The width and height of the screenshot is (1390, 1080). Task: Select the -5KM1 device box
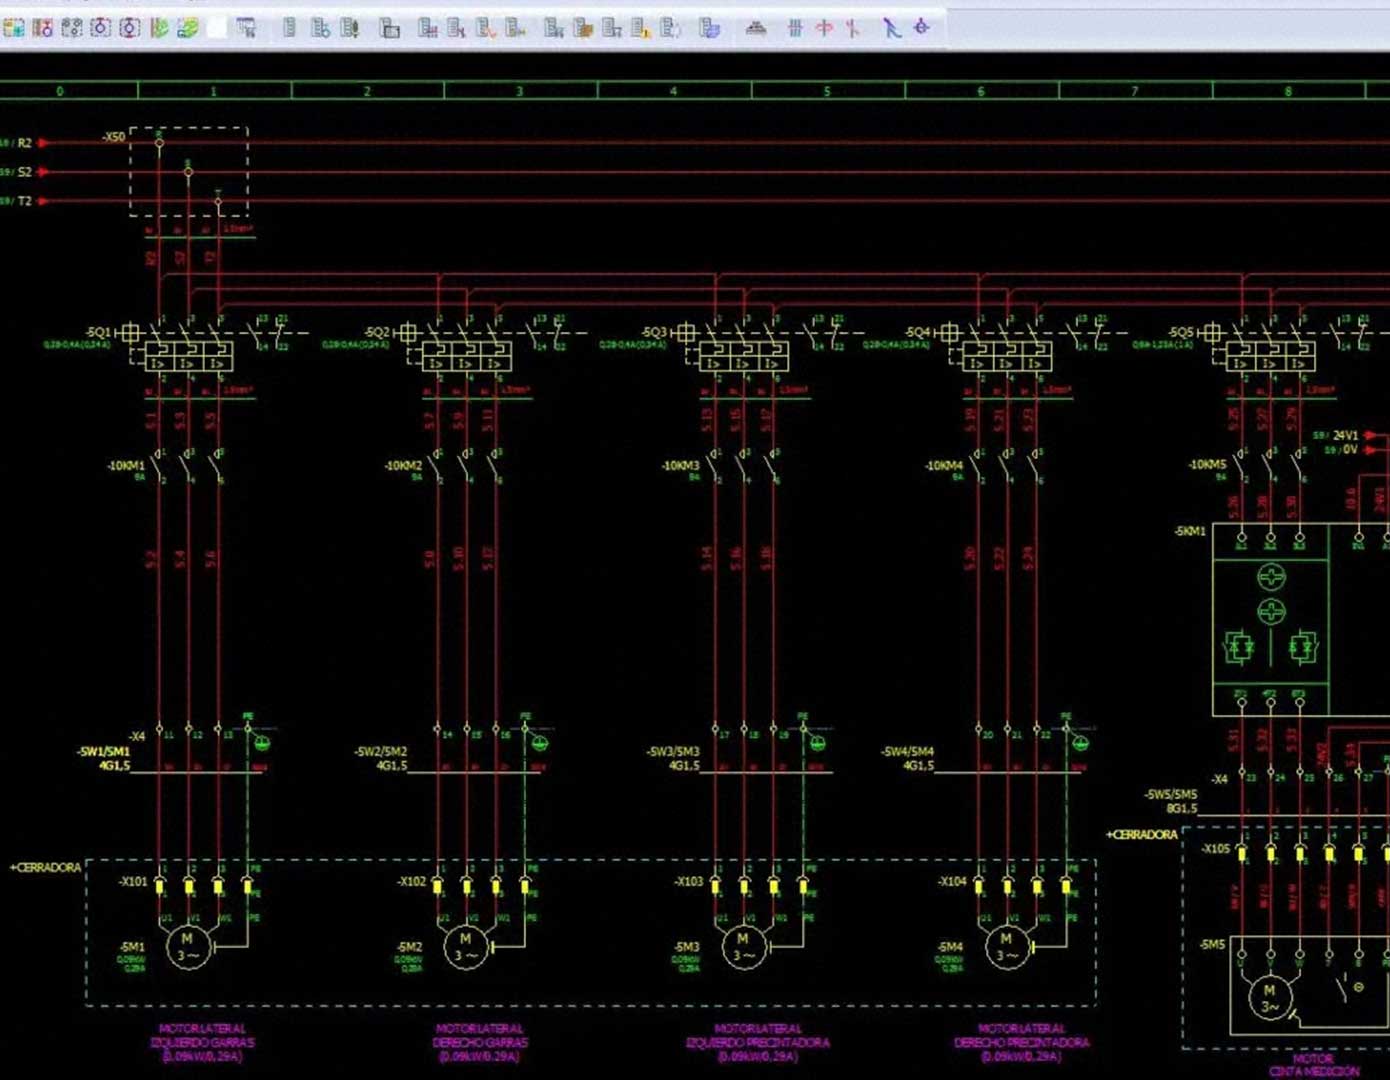(1300, 620)
